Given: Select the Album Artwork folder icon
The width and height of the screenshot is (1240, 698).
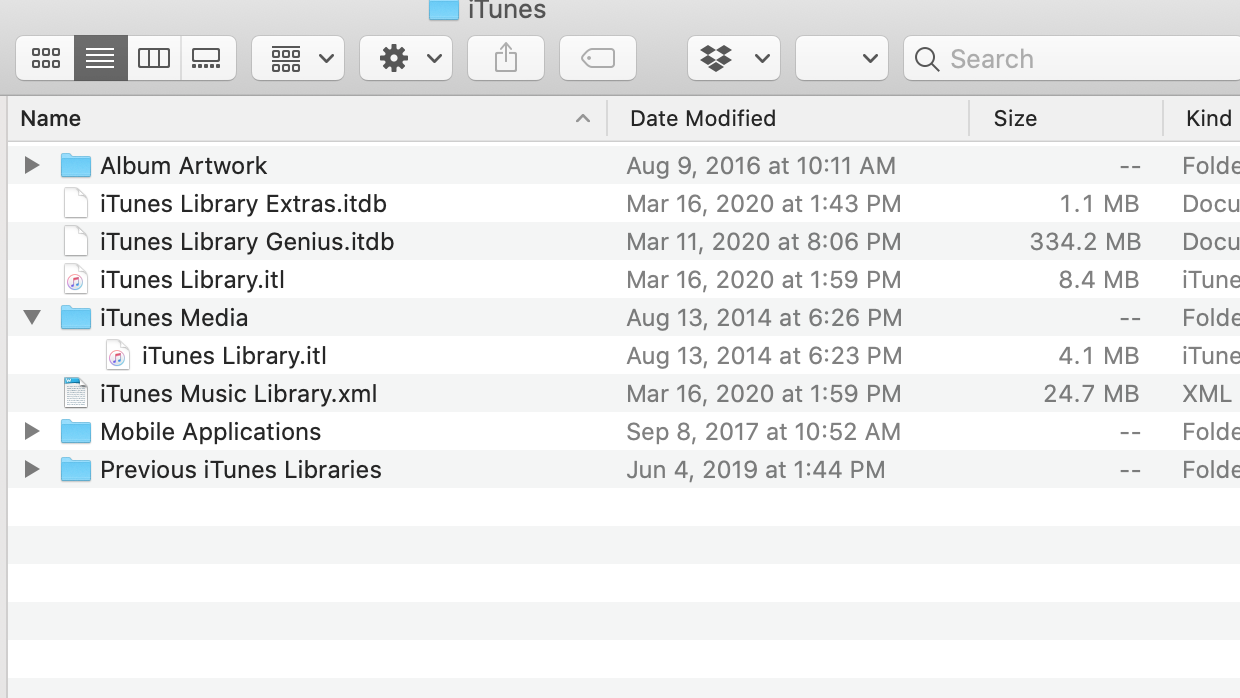Looking at the screenshot, I should (76, 165).
